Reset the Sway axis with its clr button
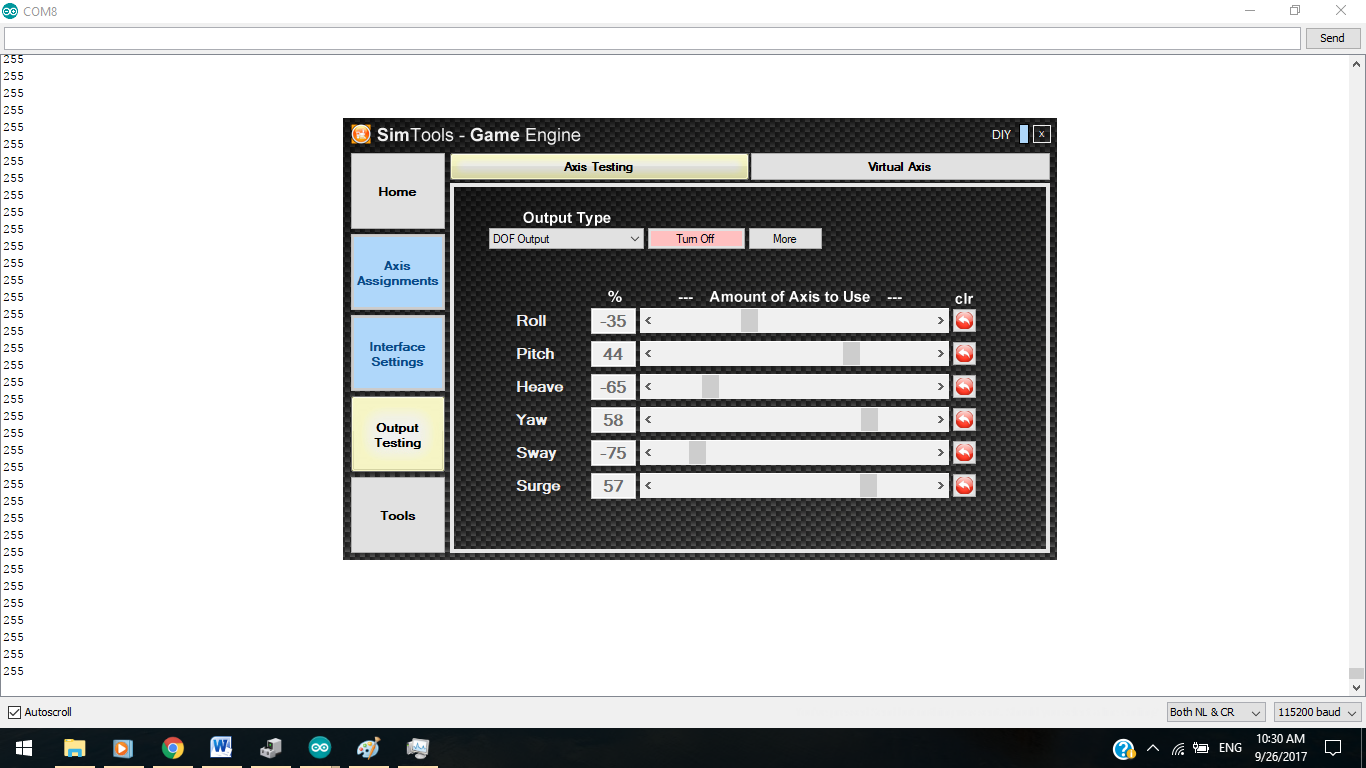Image resolution: width=1366 pixels, height=768 pixels. pyautogui.click(x=964, y=453)
